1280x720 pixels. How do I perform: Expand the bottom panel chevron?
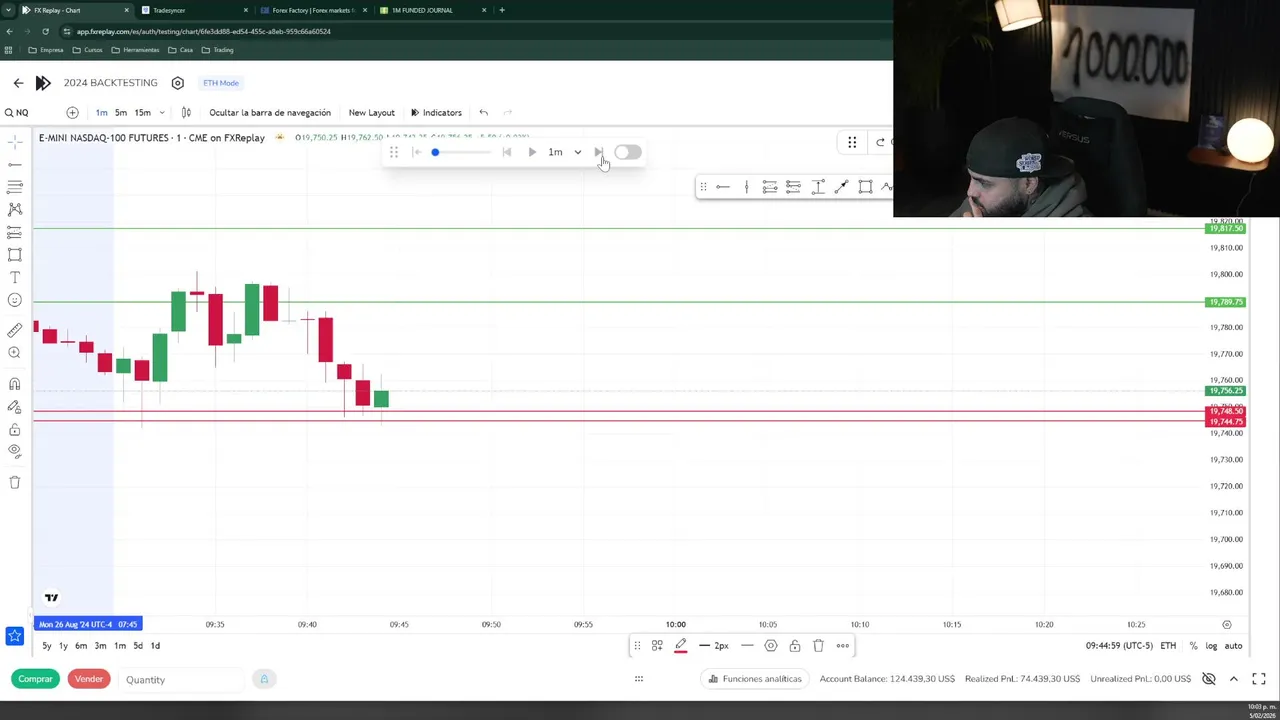1233,679
